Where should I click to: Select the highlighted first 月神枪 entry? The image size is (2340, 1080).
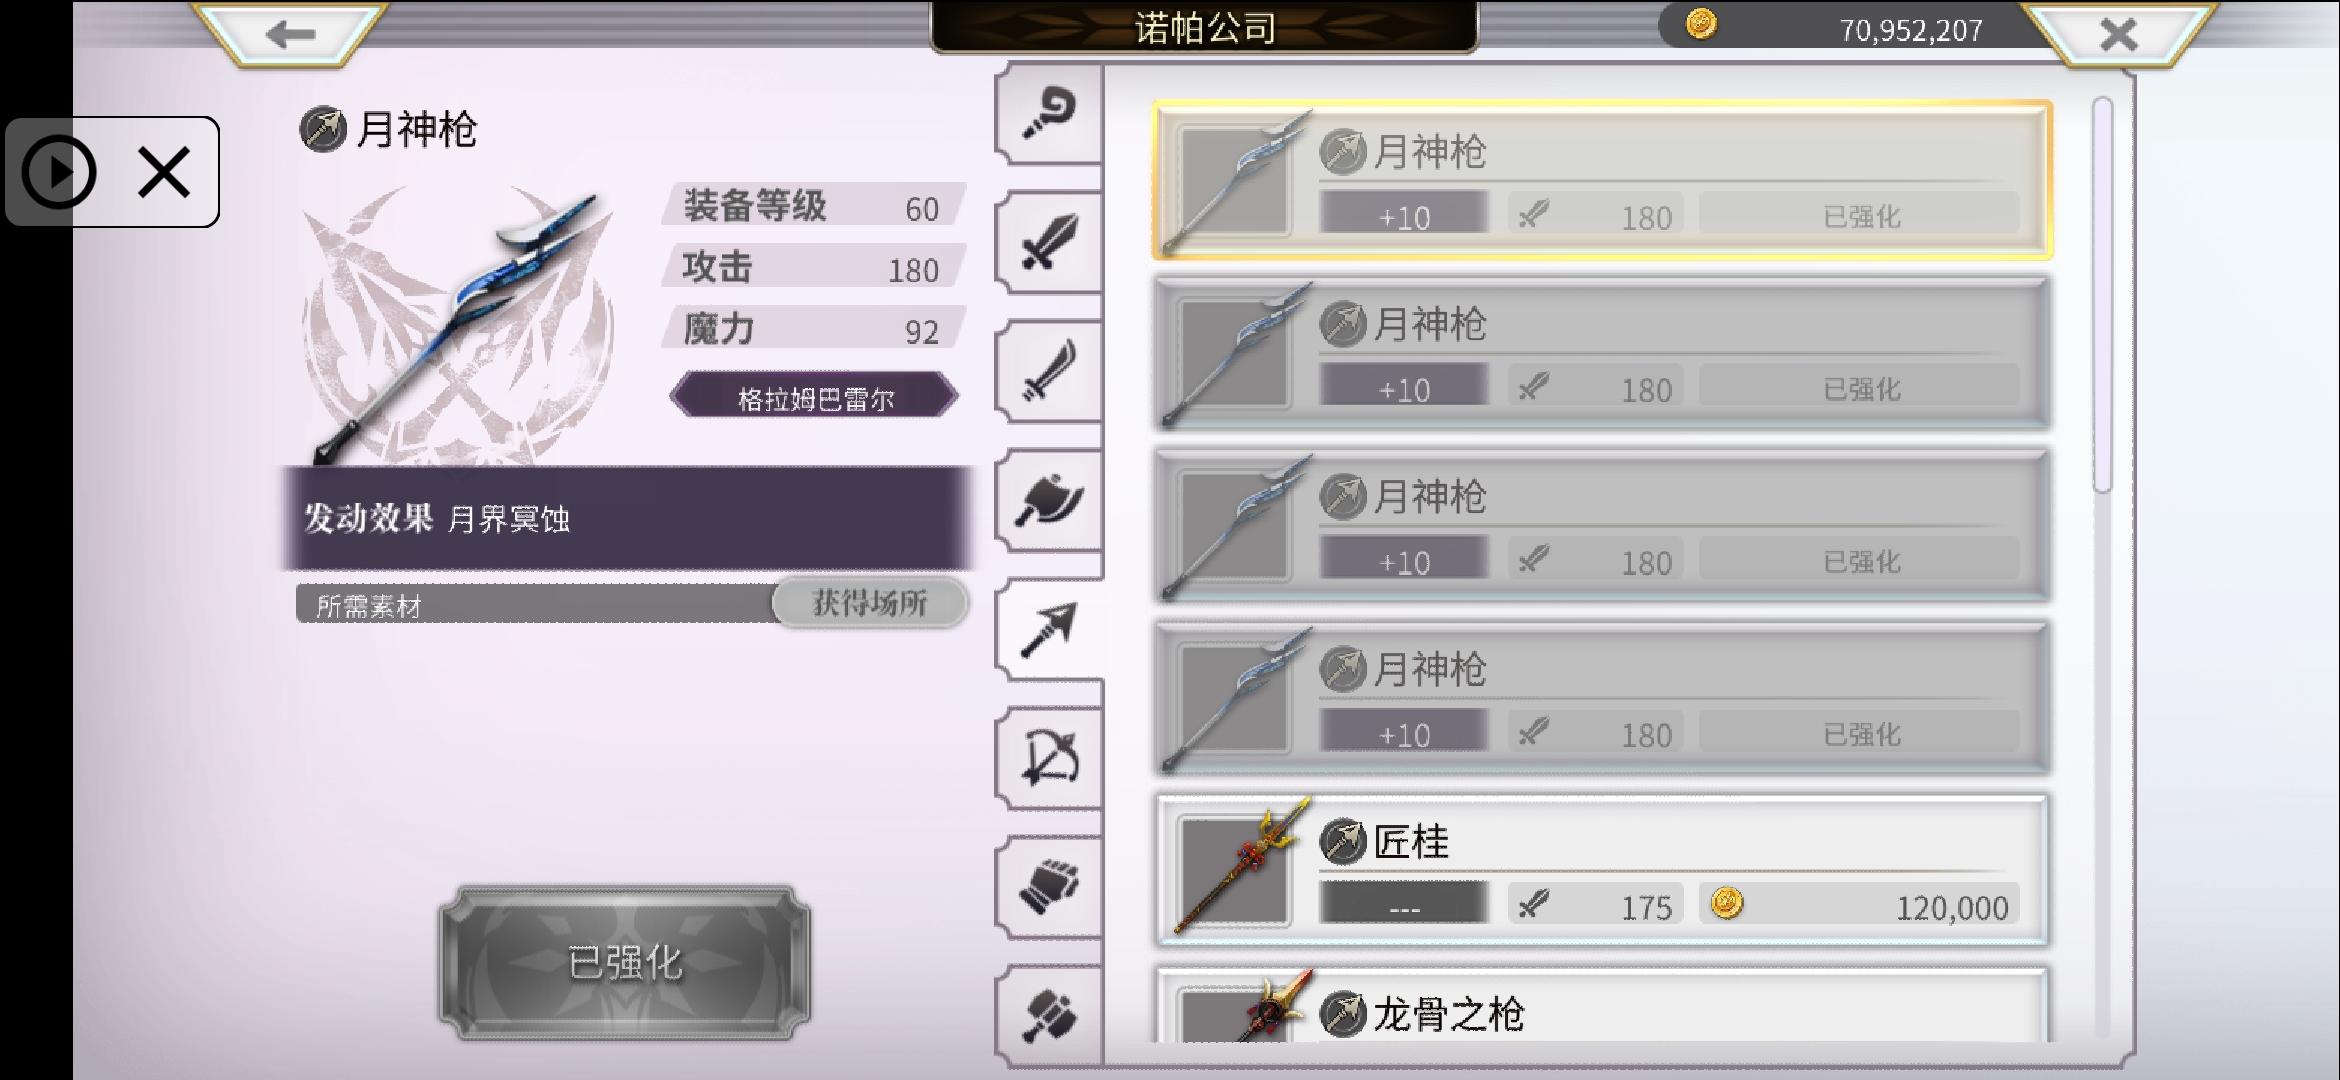[1602, 180]
